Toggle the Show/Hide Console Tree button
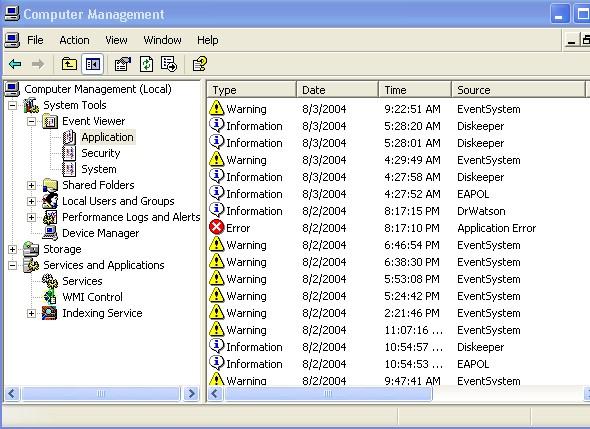The height and width of the screenshot is (429, 590). (x=93, y=64)
